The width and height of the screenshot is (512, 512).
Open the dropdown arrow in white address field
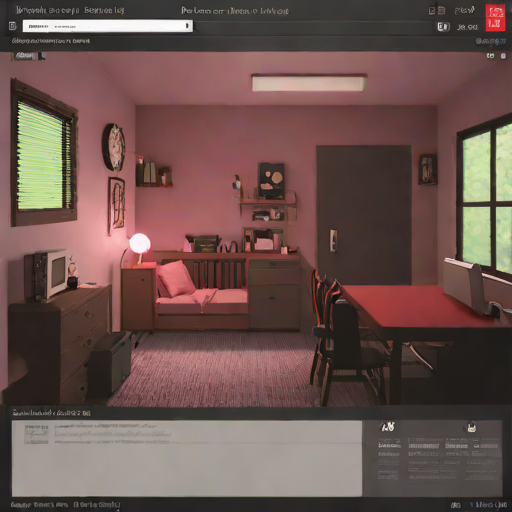pyautogui.click(x=187, y=26)
